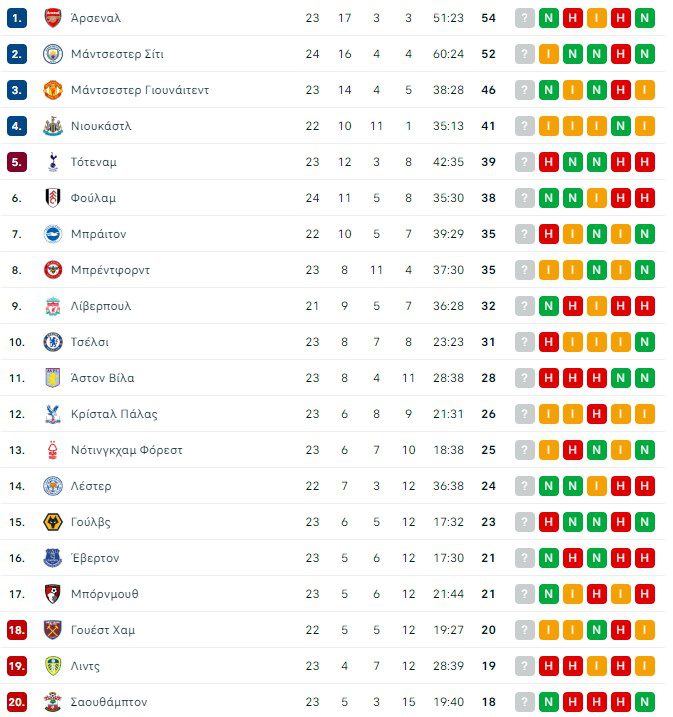
Task: Click the rank 5 position badge
Action: point(17,162)
